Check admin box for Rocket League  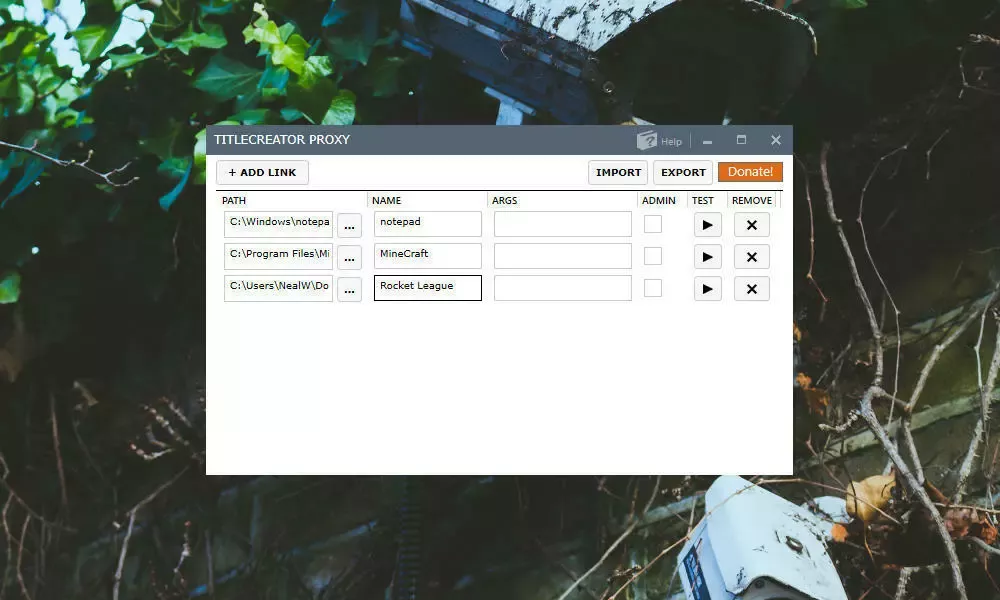click(653, 288)
